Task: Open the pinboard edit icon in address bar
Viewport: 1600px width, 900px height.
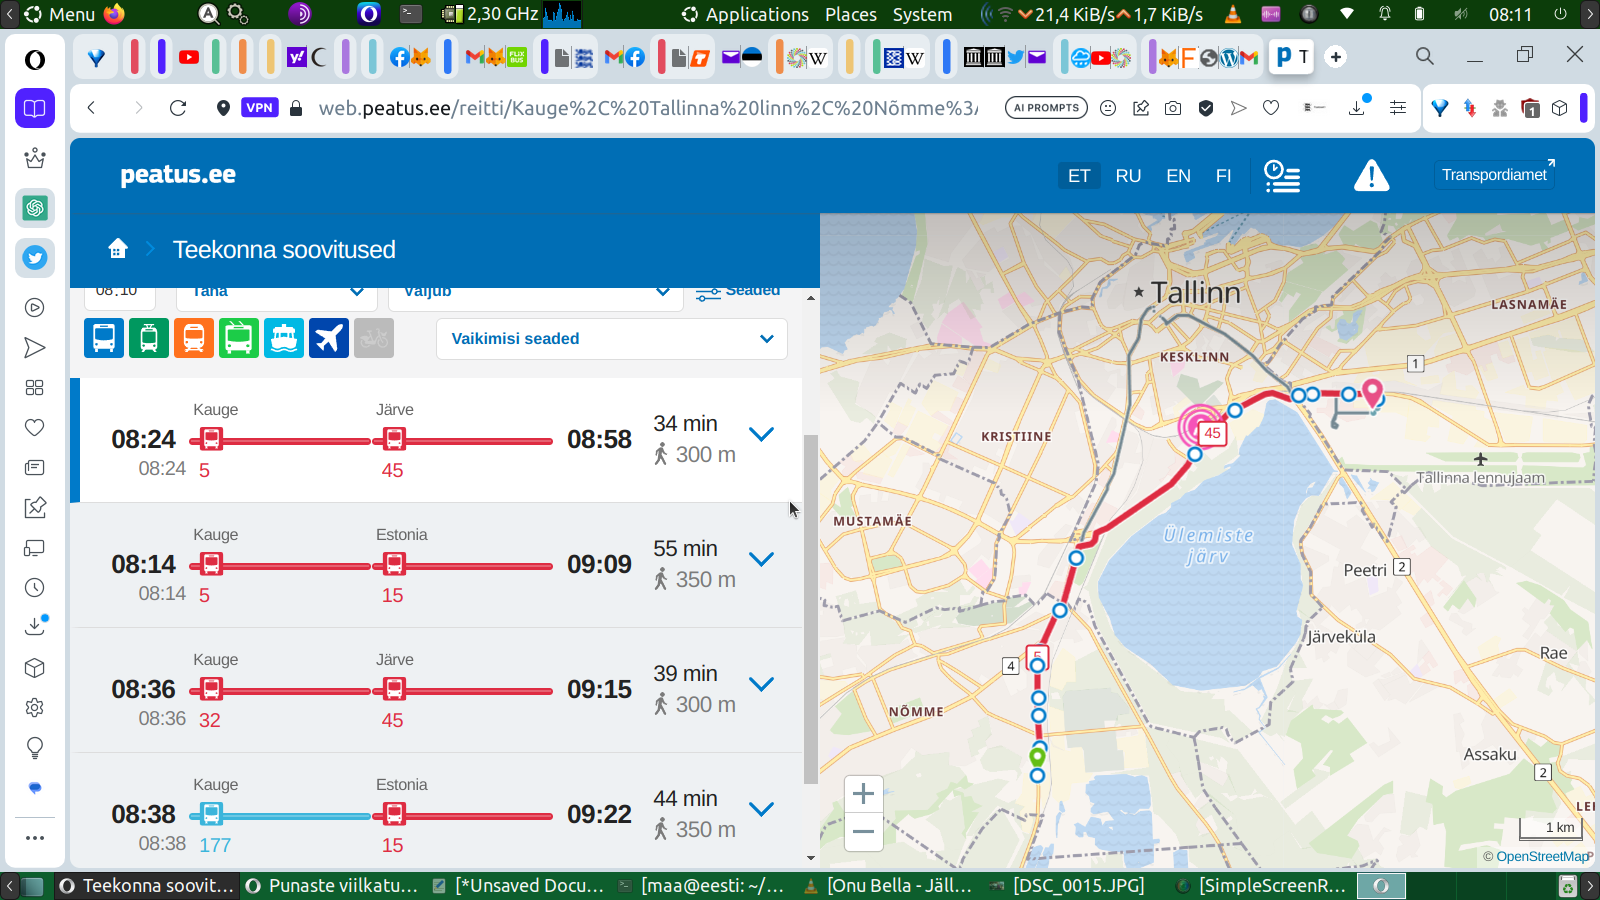Action: (x=1141, y=108)
